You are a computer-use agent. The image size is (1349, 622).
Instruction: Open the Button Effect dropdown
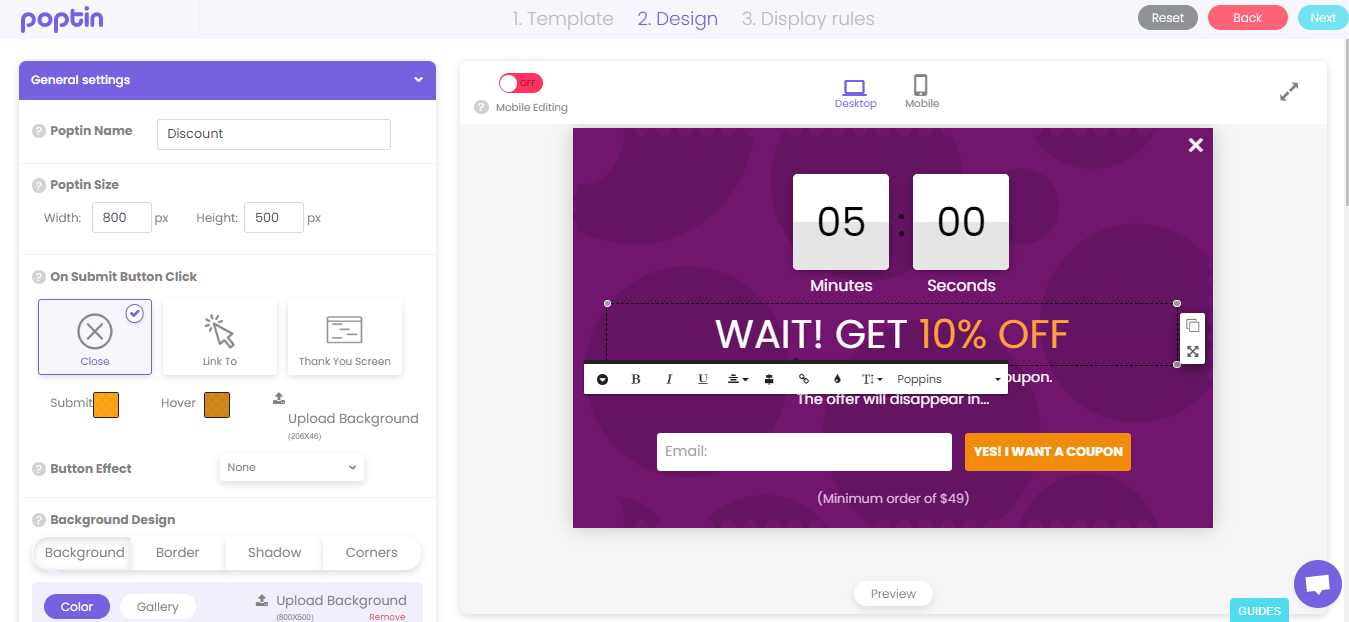tap(291, 467)
